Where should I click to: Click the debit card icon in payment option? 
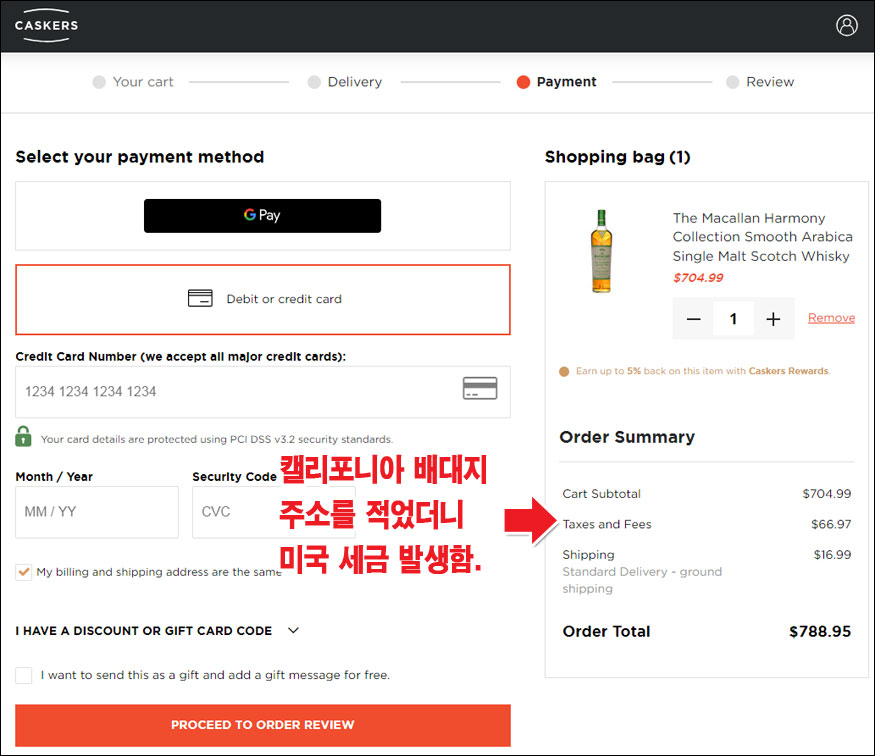point(200,298)
